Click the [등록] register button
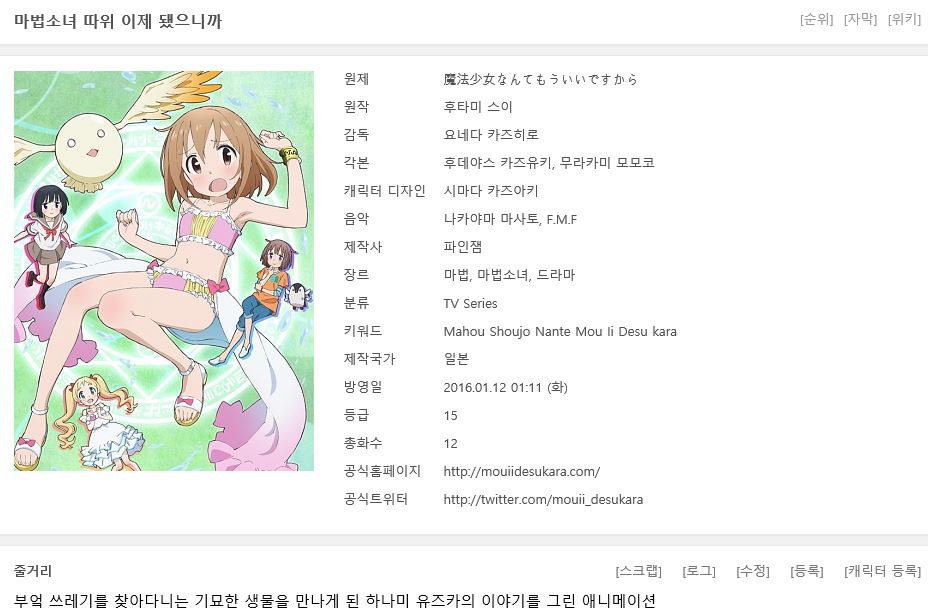Image resolution: width=928 pixels, height=615 pixels. 807,571
